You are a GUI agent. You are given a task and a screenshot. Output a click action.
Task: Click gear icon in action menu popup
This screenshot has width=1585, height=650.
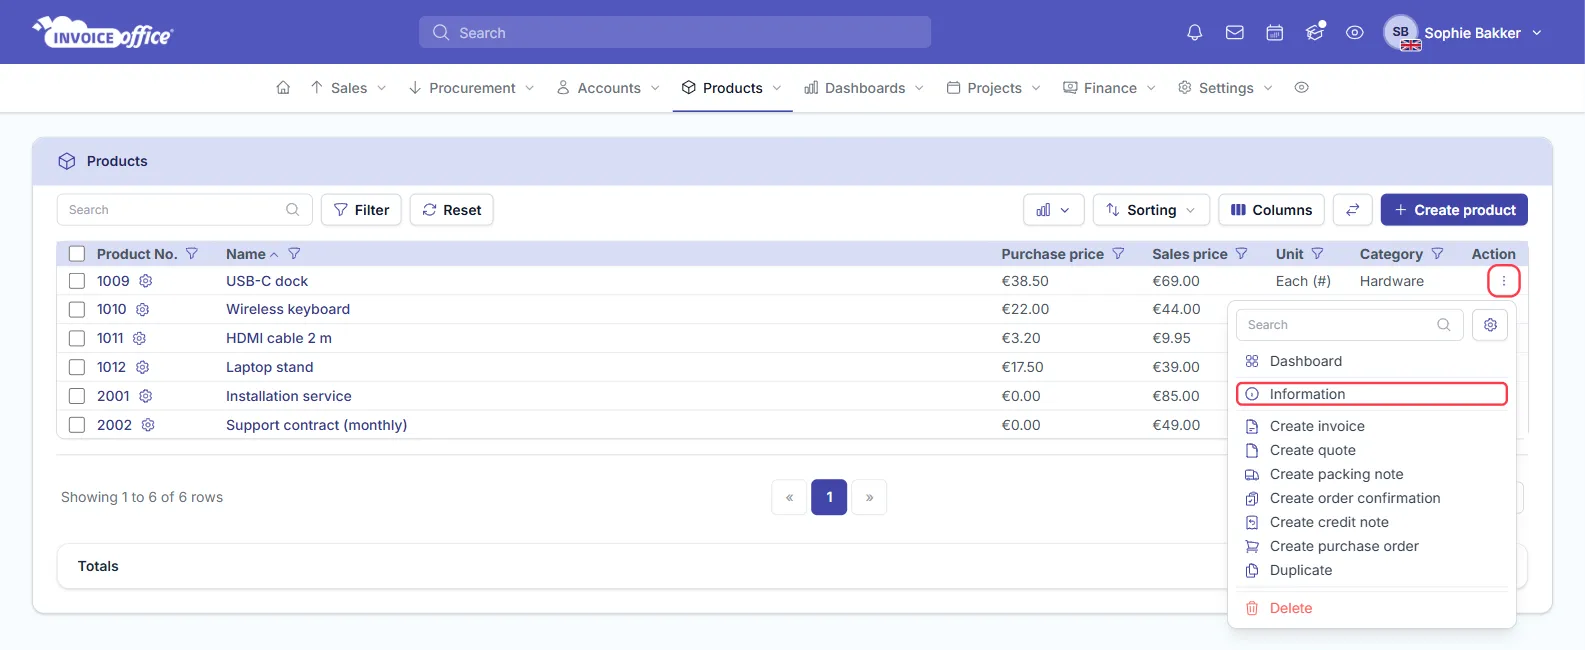(1490, 325)
